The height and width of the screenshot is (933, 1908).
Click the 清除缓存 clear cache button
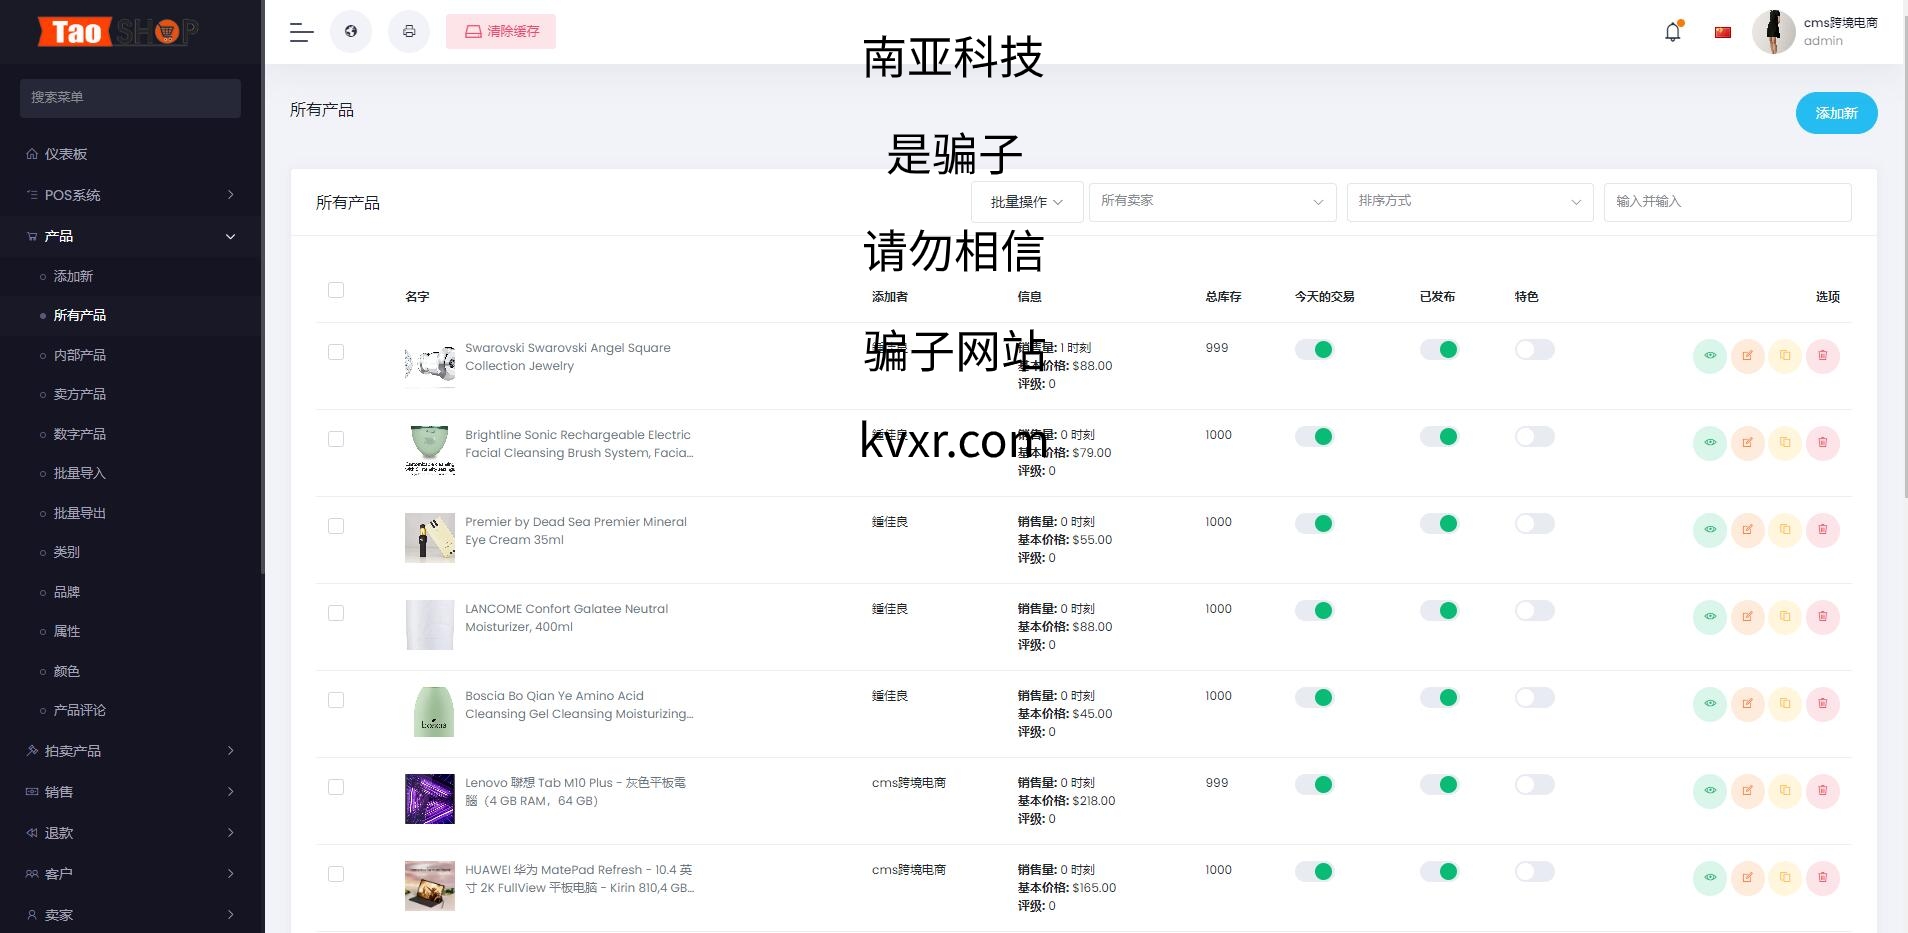(x=501, y=32)
